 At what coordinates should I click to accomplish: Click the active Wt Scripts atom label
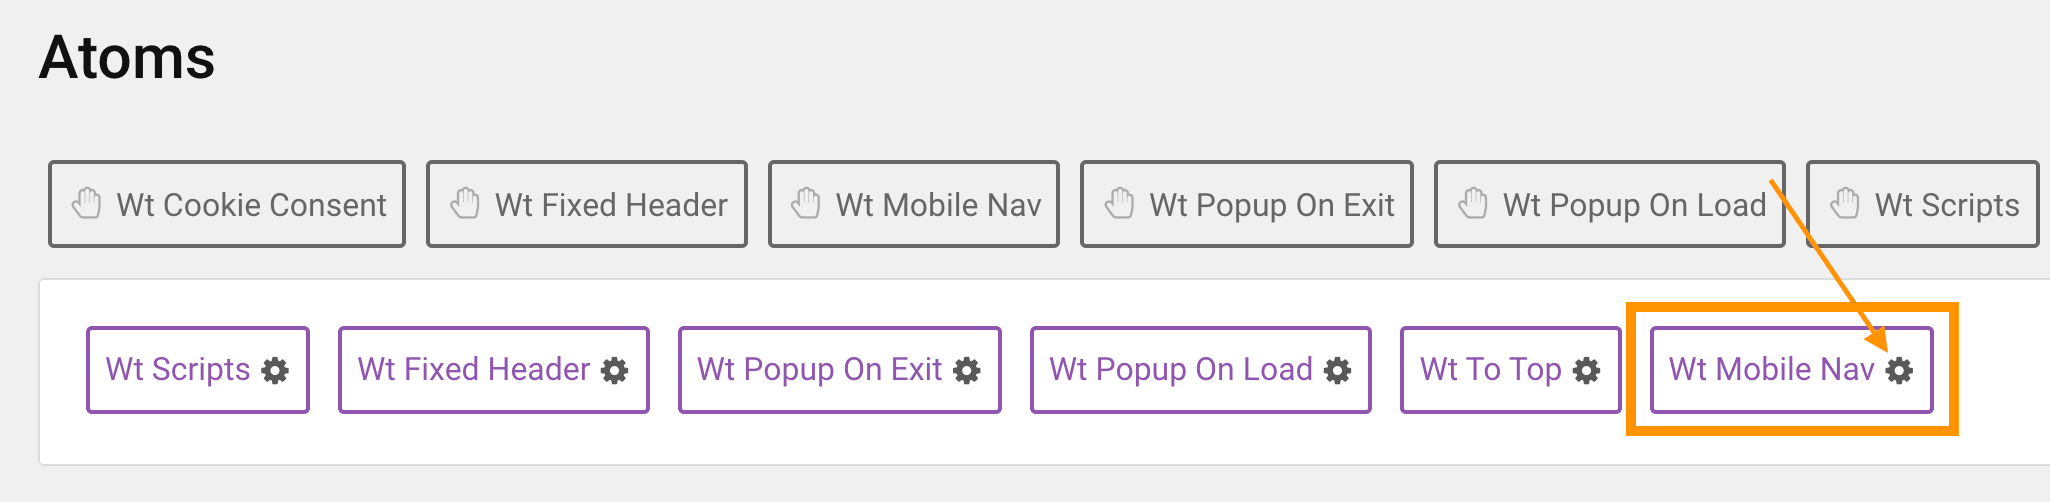point(178,370)
